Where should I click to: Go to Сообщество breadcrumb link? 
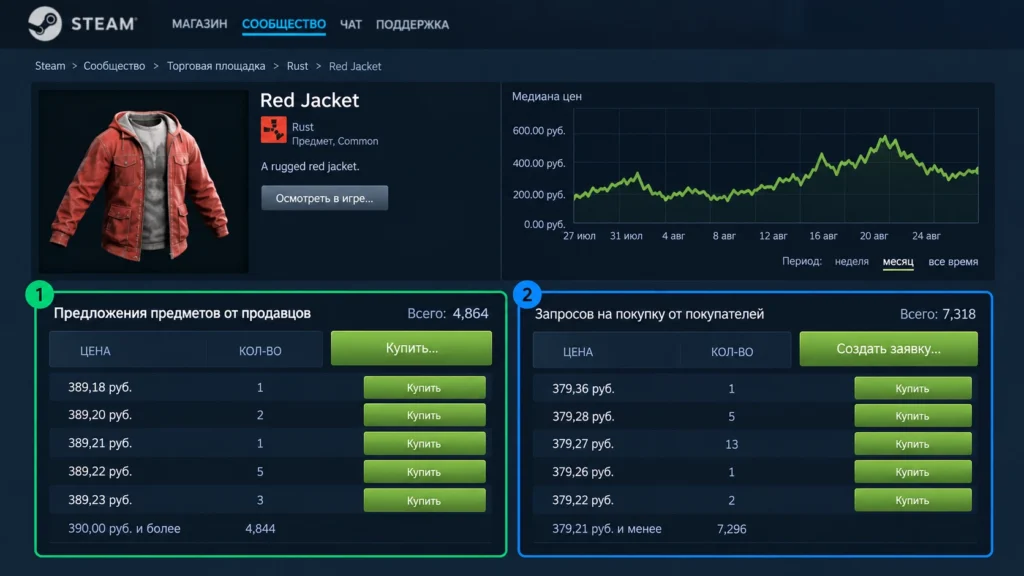114,66
